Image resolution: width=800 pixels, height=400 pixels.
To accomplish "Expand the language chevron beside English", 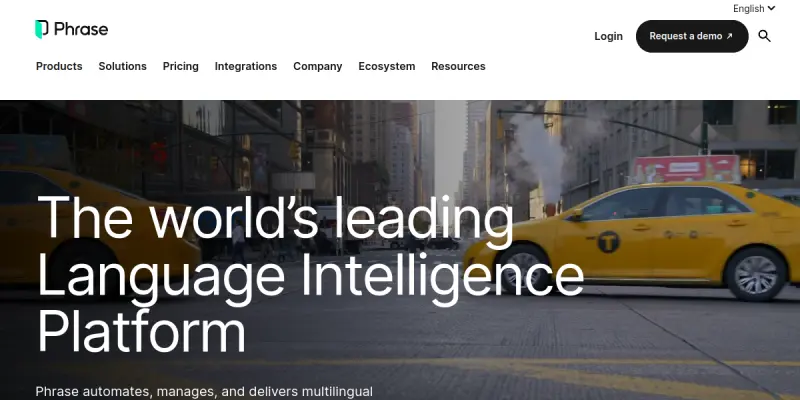I will 771,8.
